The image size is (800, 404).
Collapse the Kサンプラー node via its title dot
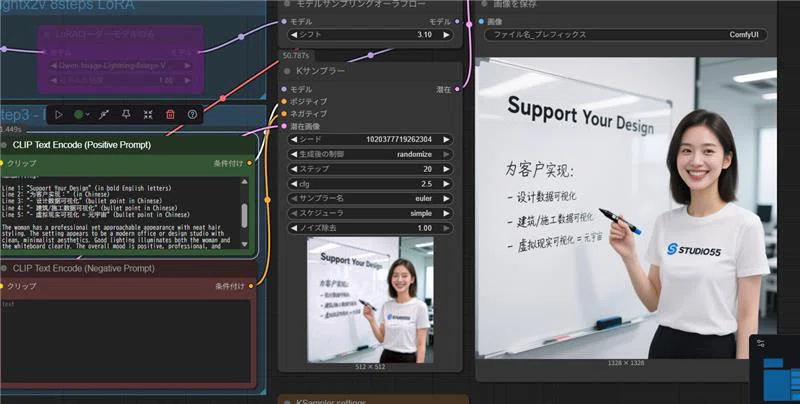click(x=287, y=71)
